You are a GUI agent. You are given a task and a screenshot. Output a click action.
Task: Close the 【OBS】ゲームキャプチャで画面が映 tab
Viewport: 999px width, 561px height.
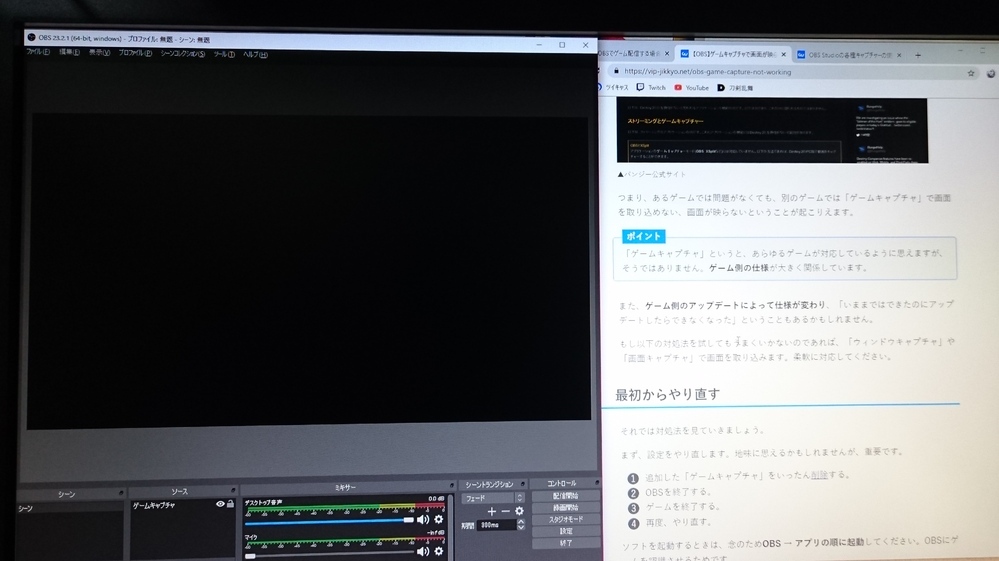[x=784, y=55]
